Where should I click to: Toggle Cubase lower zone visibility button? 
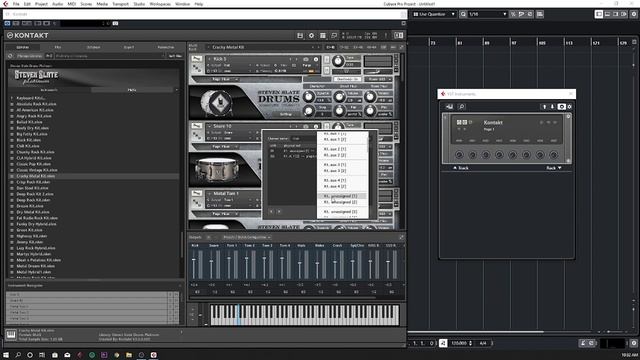607,14
